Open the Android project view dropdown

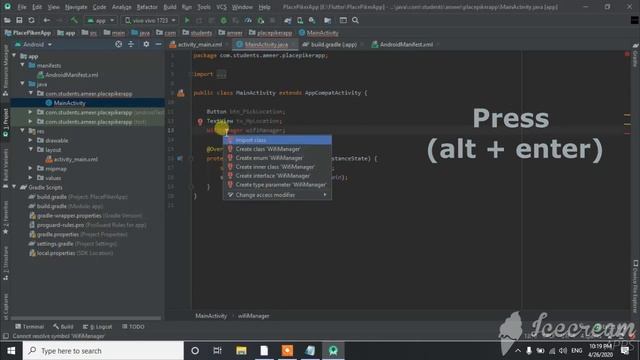coord(34,44)
